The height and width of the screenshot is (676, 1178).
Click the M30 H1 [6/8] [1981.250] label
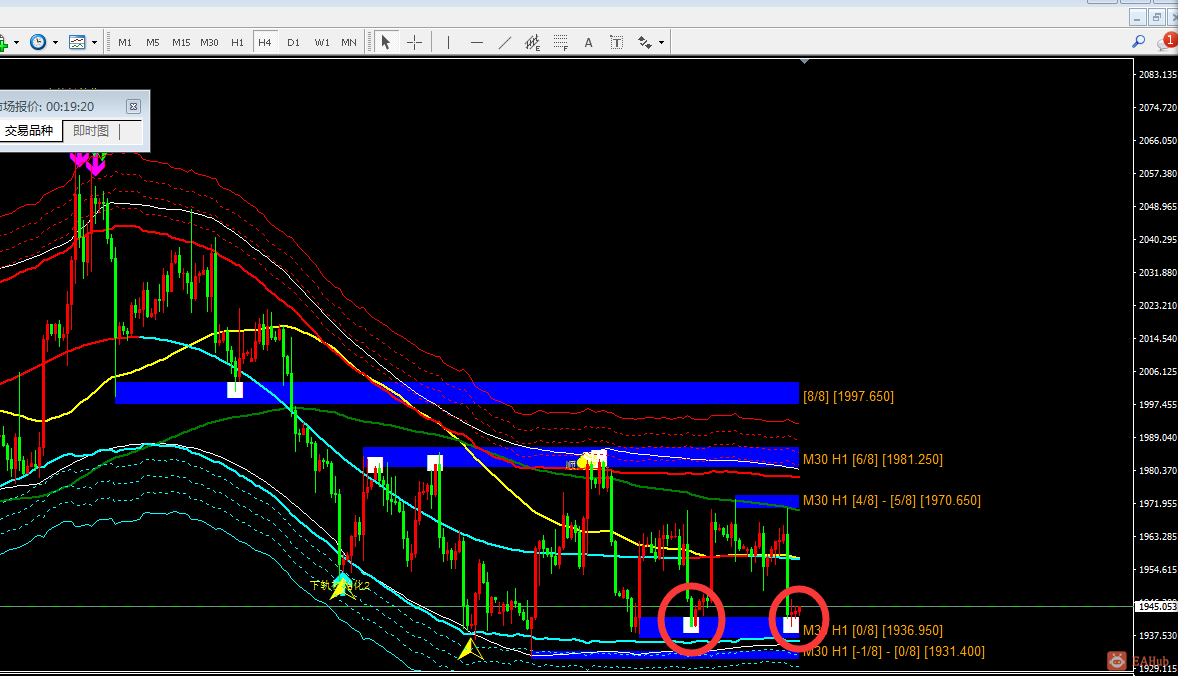click(x=872, y=459)
